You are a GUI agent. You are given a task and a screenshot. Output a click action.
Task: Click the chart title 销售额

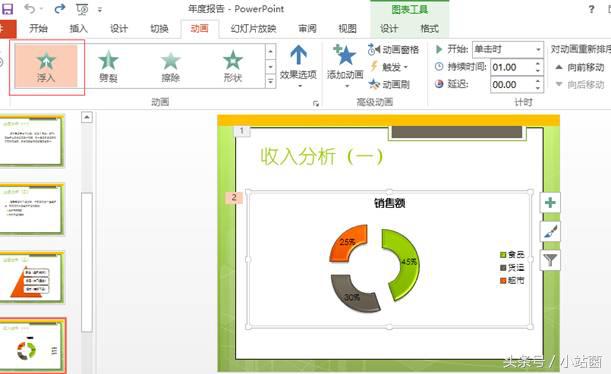pos(390,203)
